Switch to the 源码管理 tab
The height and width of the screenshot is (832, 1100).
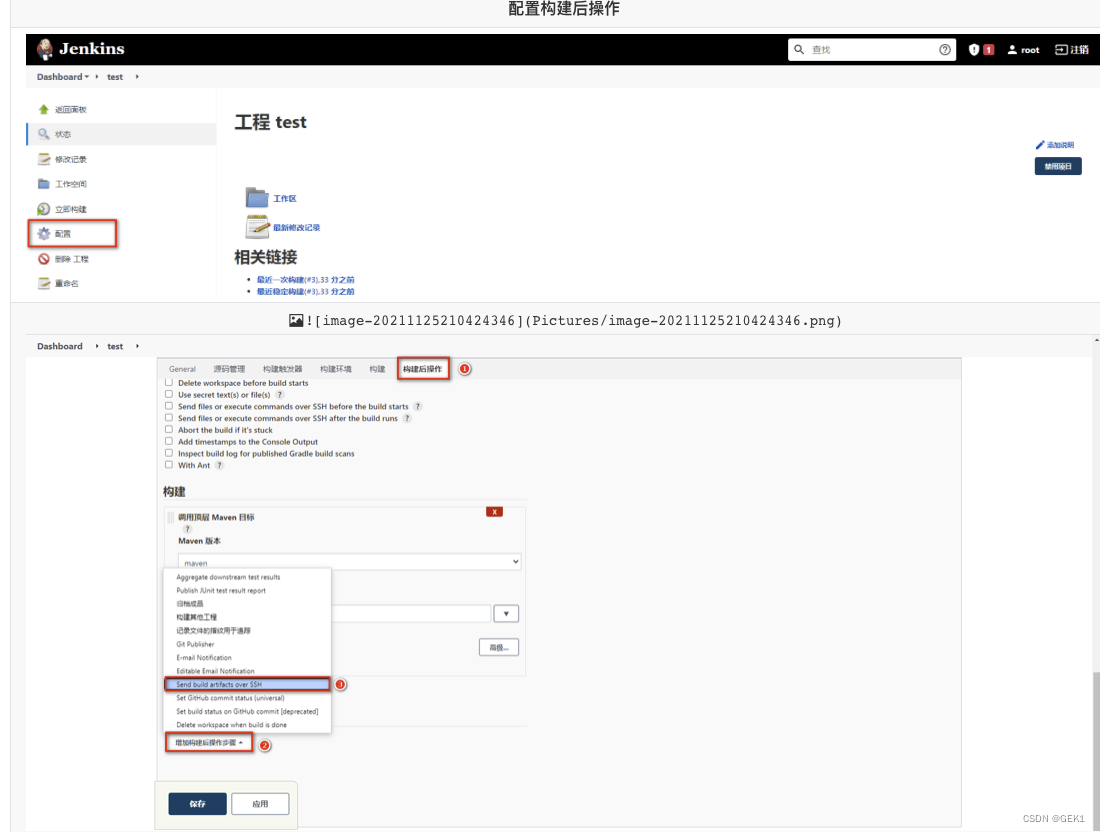pos(229,369)
